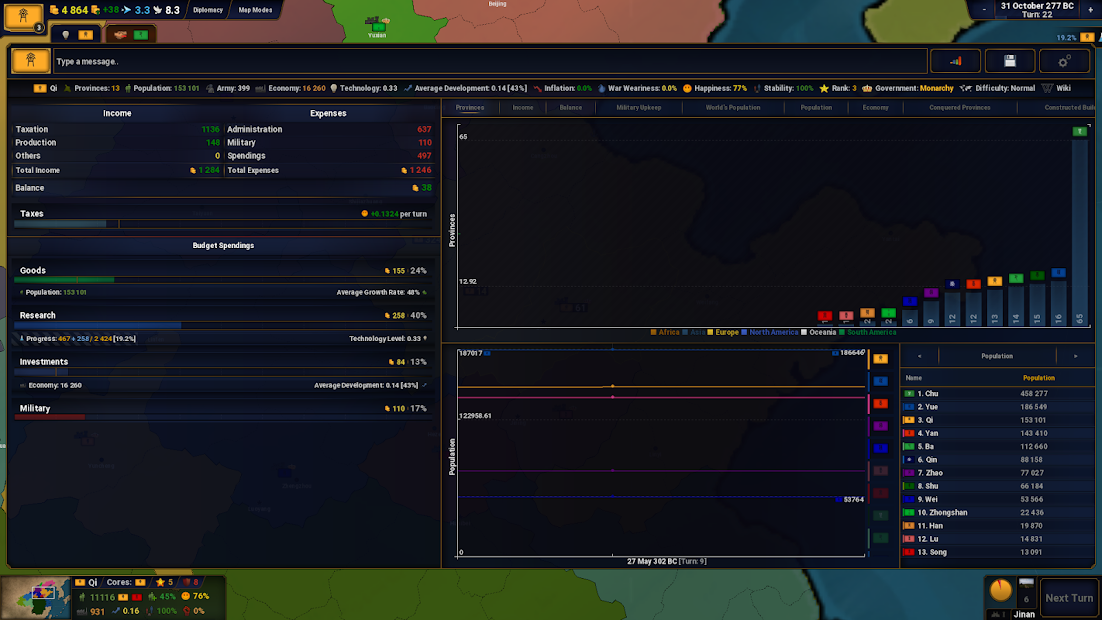Viewport: 1102px width, 620px height.
Task: Select the World's Population tab
Action: tap(733, 107)
